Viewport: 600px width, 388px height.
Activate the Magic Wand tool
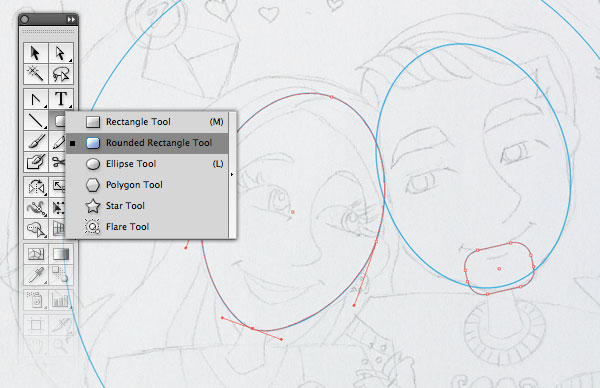point(36,73)
